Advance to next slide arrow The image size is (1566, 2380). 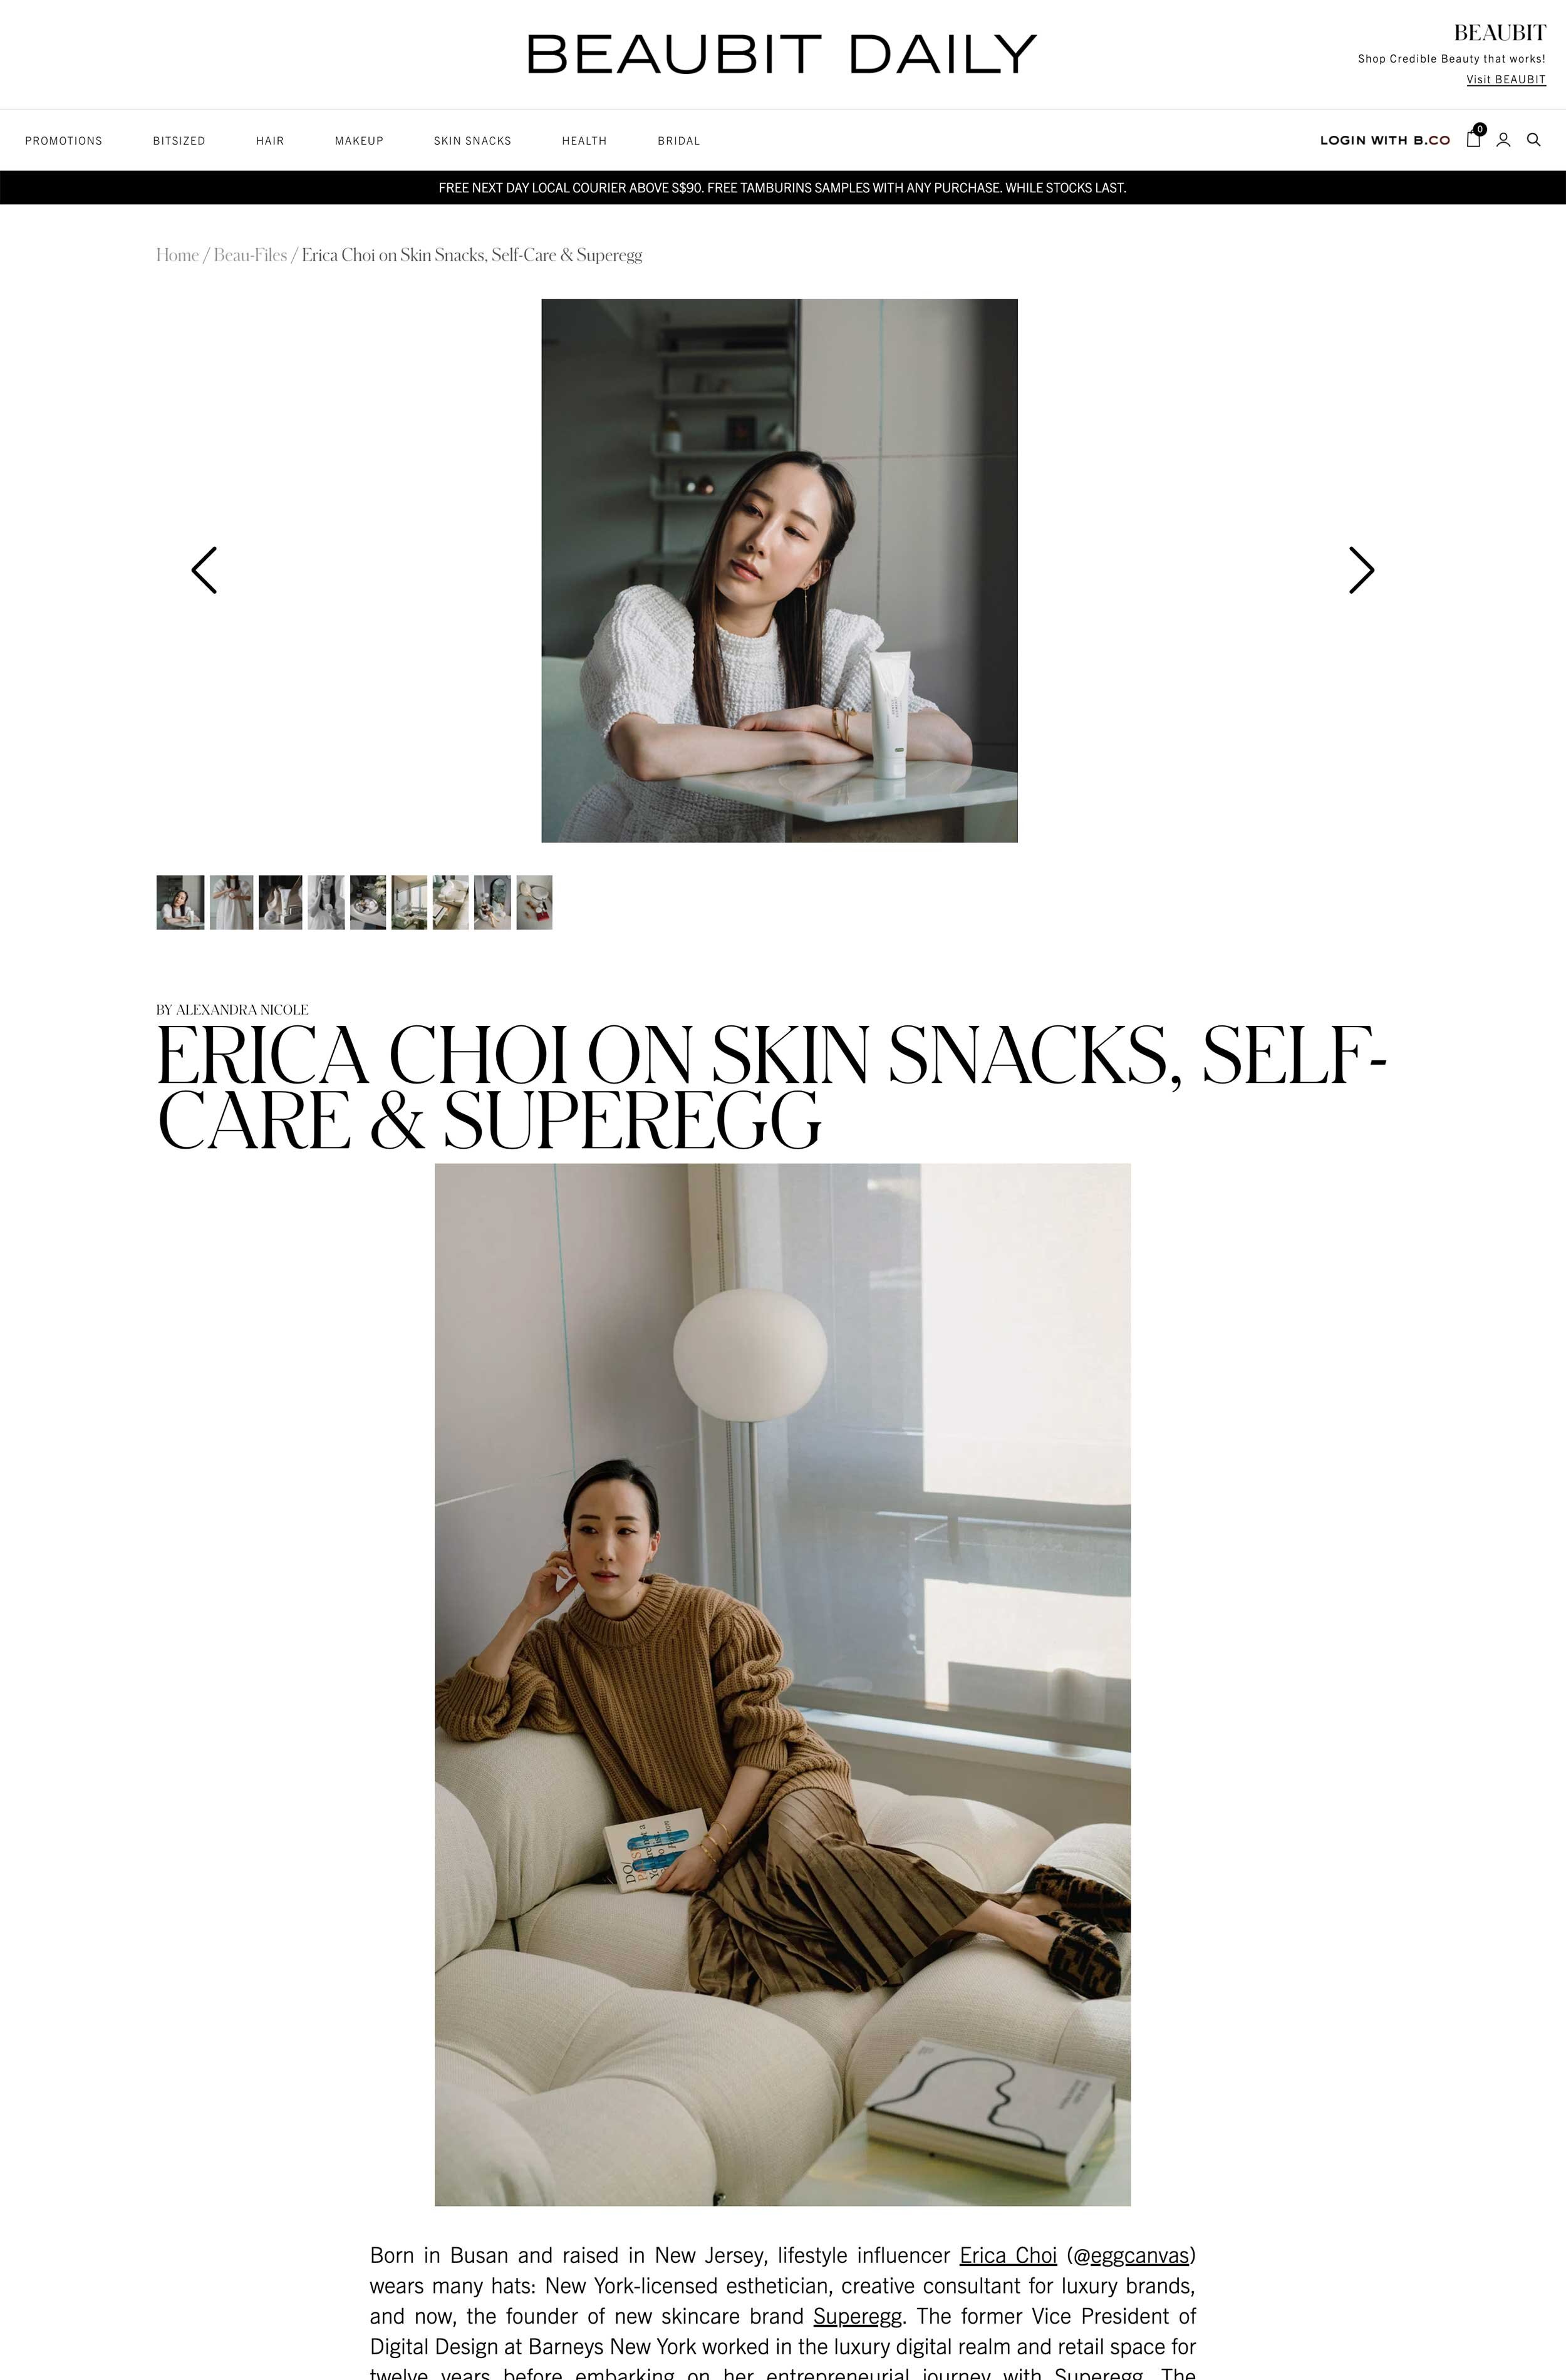click(x=1361, y=570)
